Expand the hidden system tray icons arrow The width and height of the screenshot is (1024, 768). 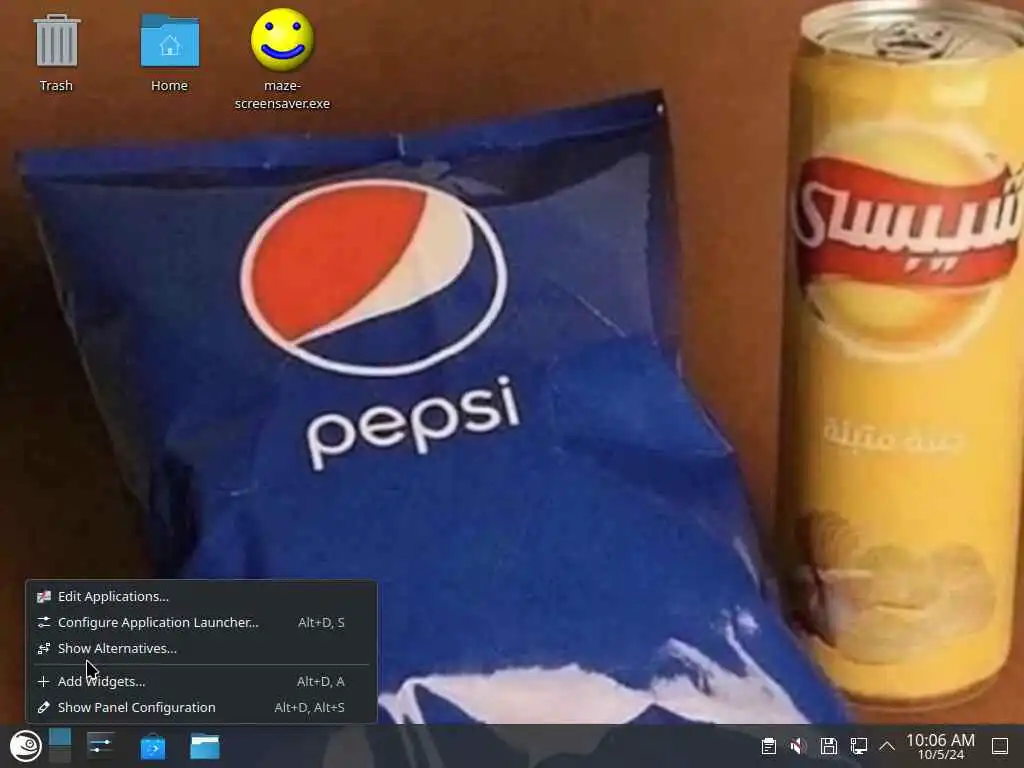tap(887, 746)
